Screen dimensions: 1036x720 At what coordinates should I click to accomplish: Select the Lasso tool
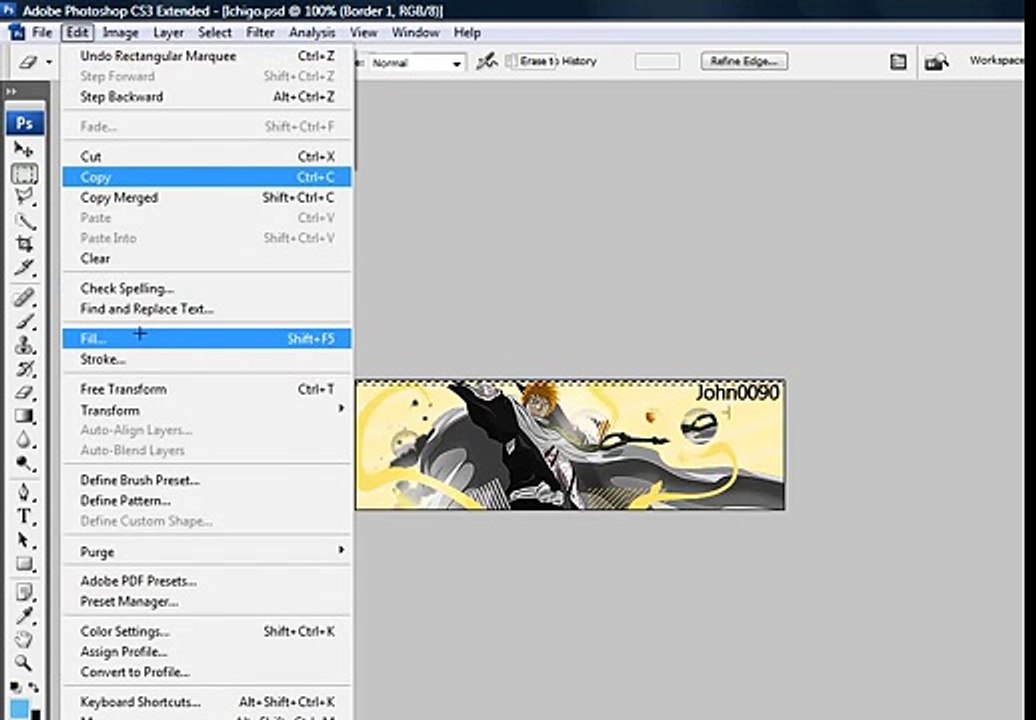tap(24, 197)
